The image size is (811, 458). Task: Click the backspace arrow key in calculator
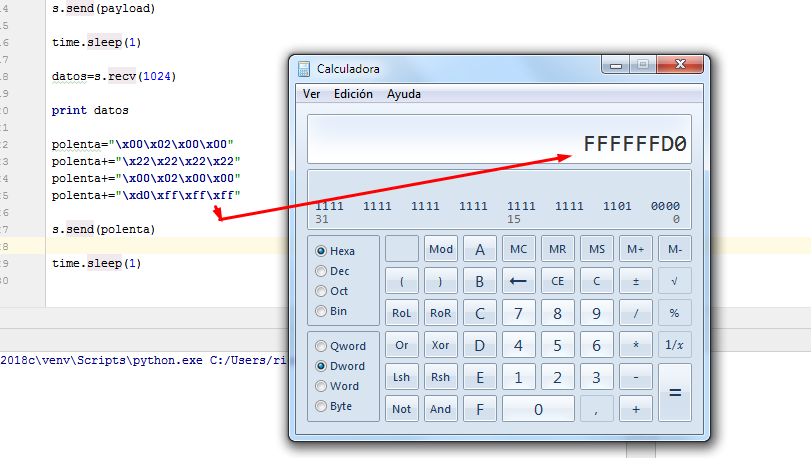[518, 281]
